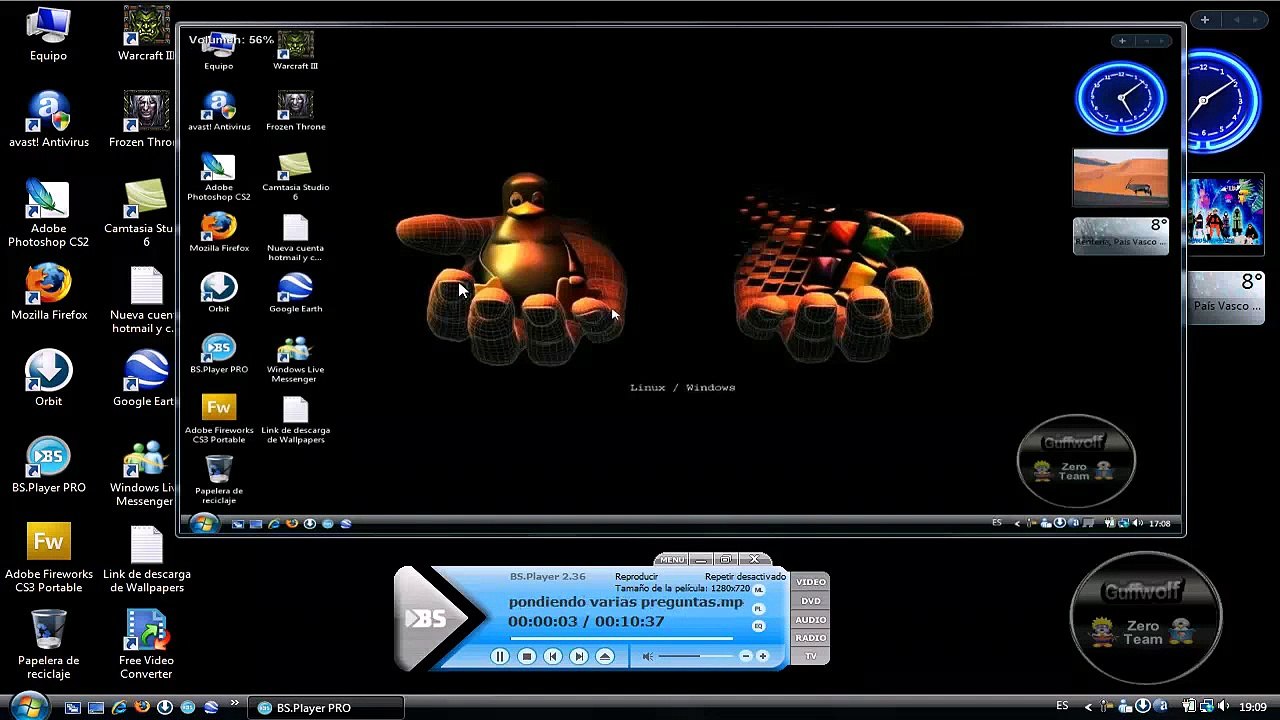This screenshot has width=1280, height=720.
Task: Click the file name 'pondiendo varias preguntas.mp'
Action: click(626, 602)
